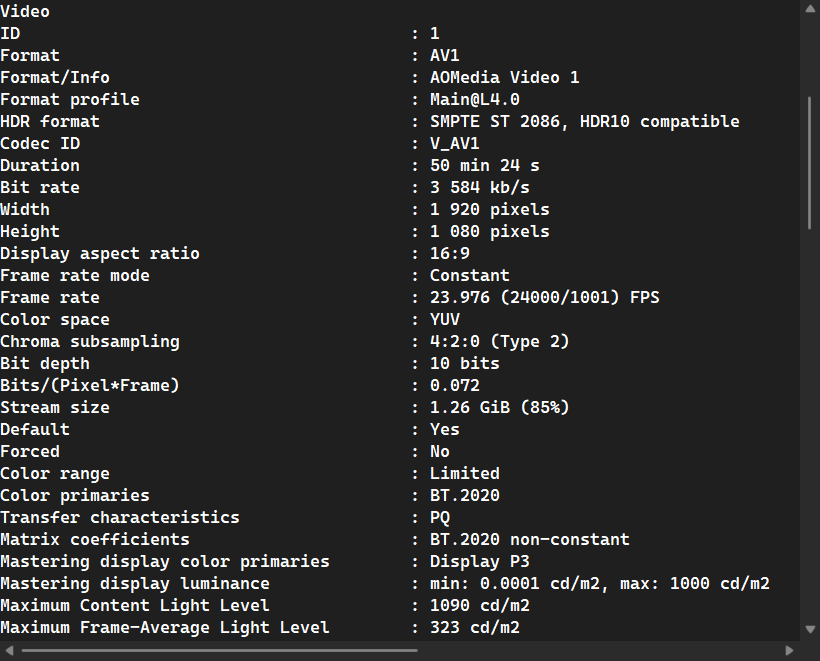The height and width of the screenshot is (661, 820).
Task: Click the "Main@L4.0" format profile value
Action: (x=474, y=100)
